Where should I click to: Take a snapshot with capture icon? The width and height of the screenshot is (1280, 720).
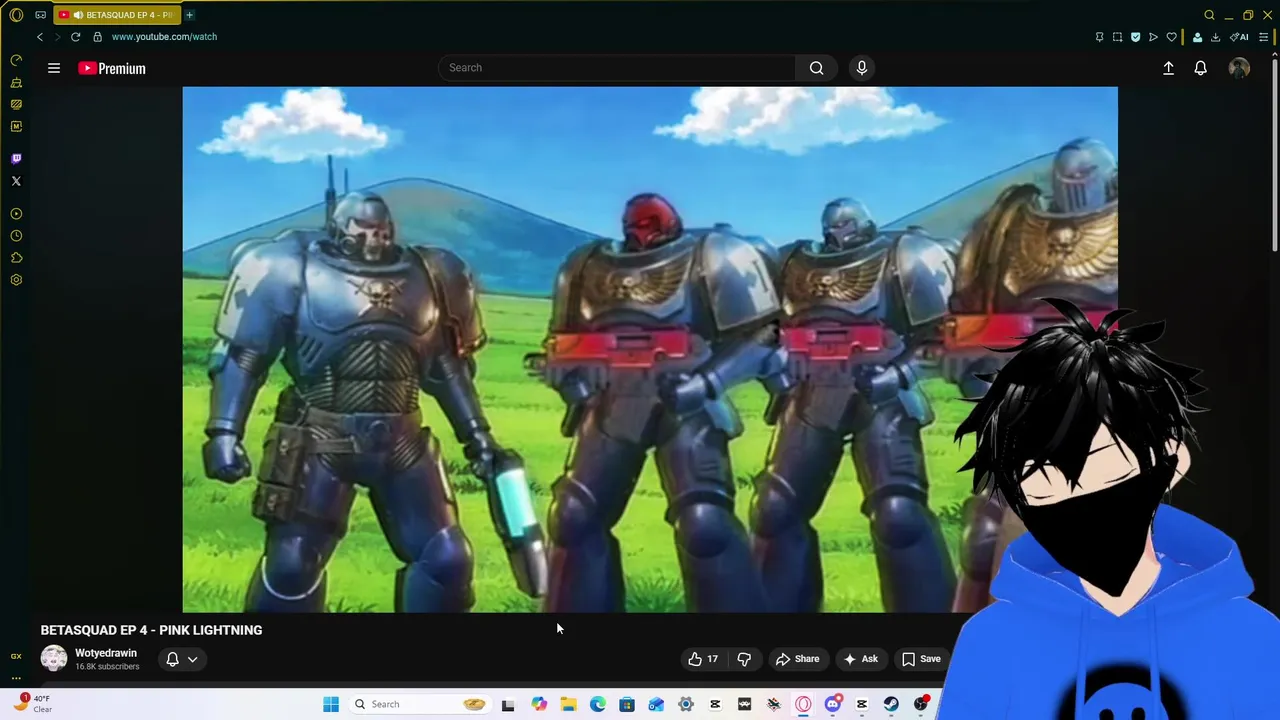point(1117,37)
